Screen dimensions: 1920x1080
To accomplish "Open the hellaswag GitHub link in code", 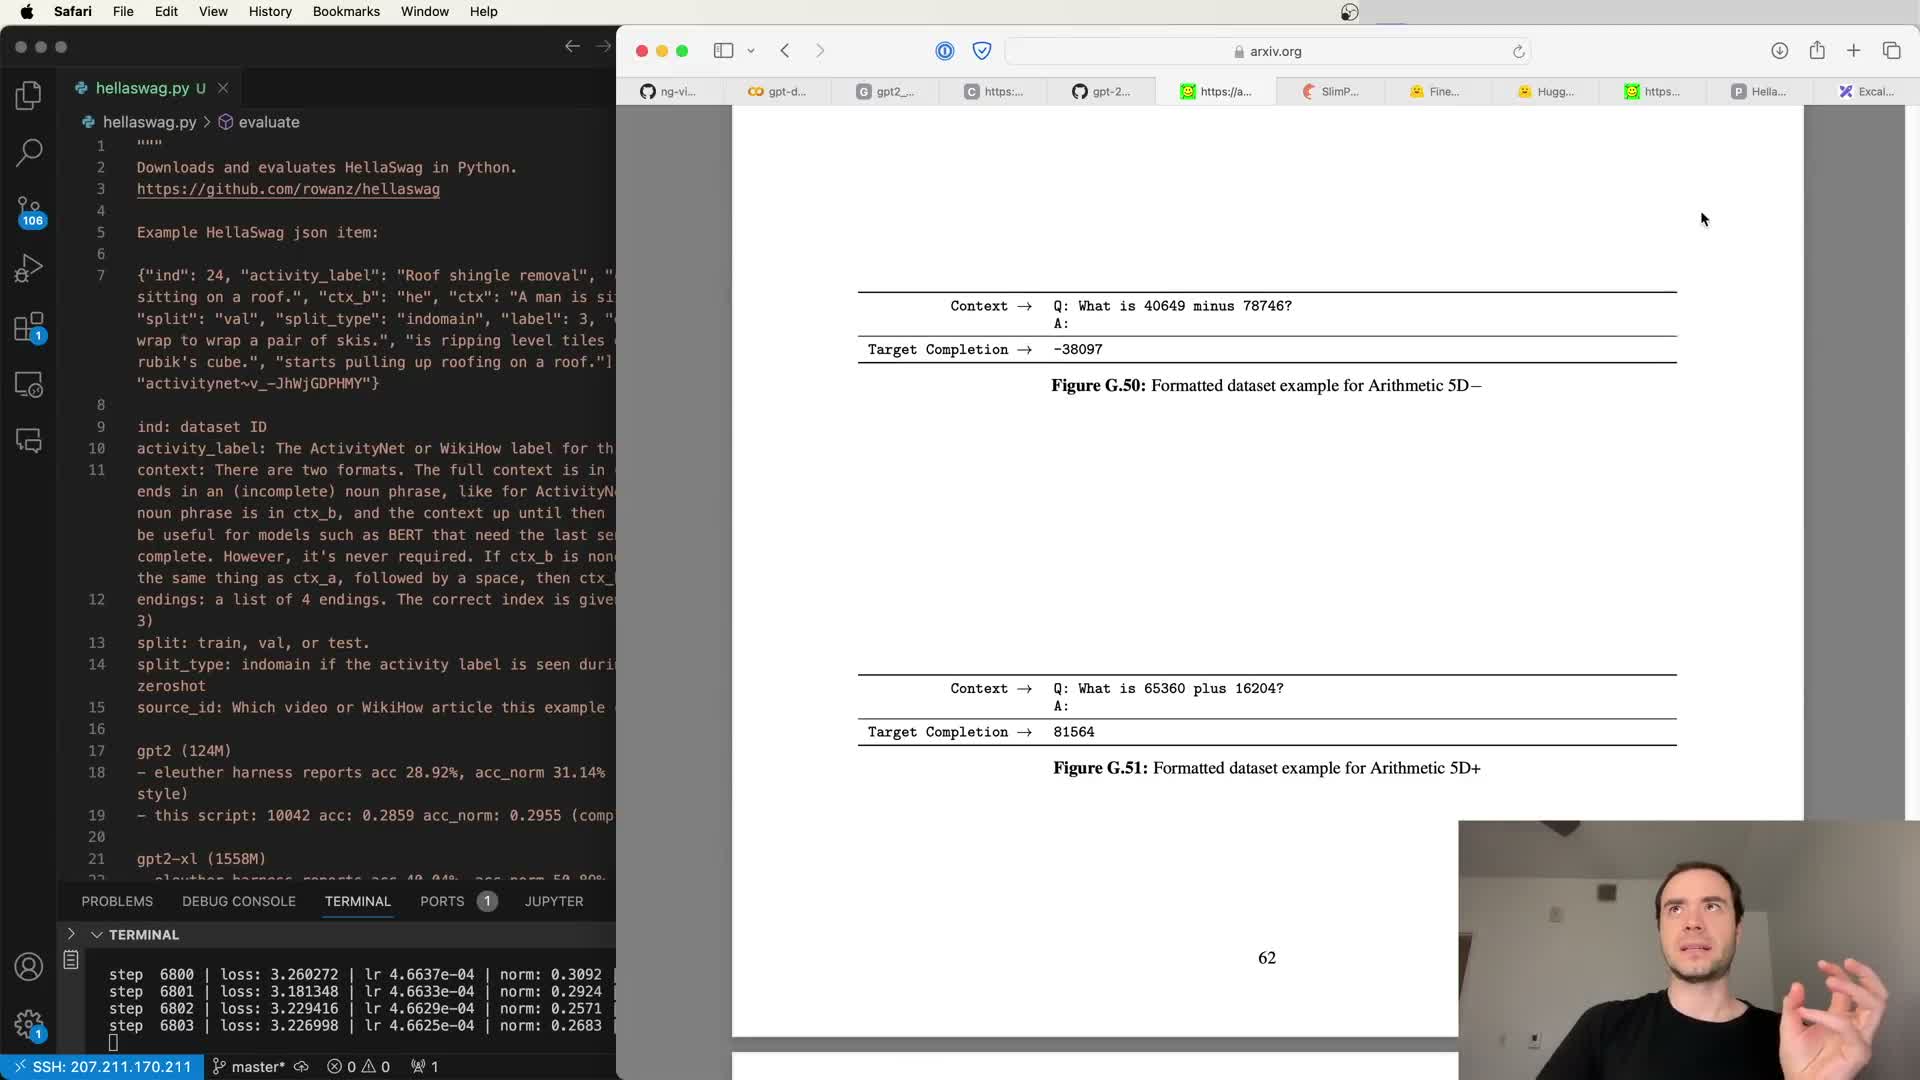I will point(288,189).
